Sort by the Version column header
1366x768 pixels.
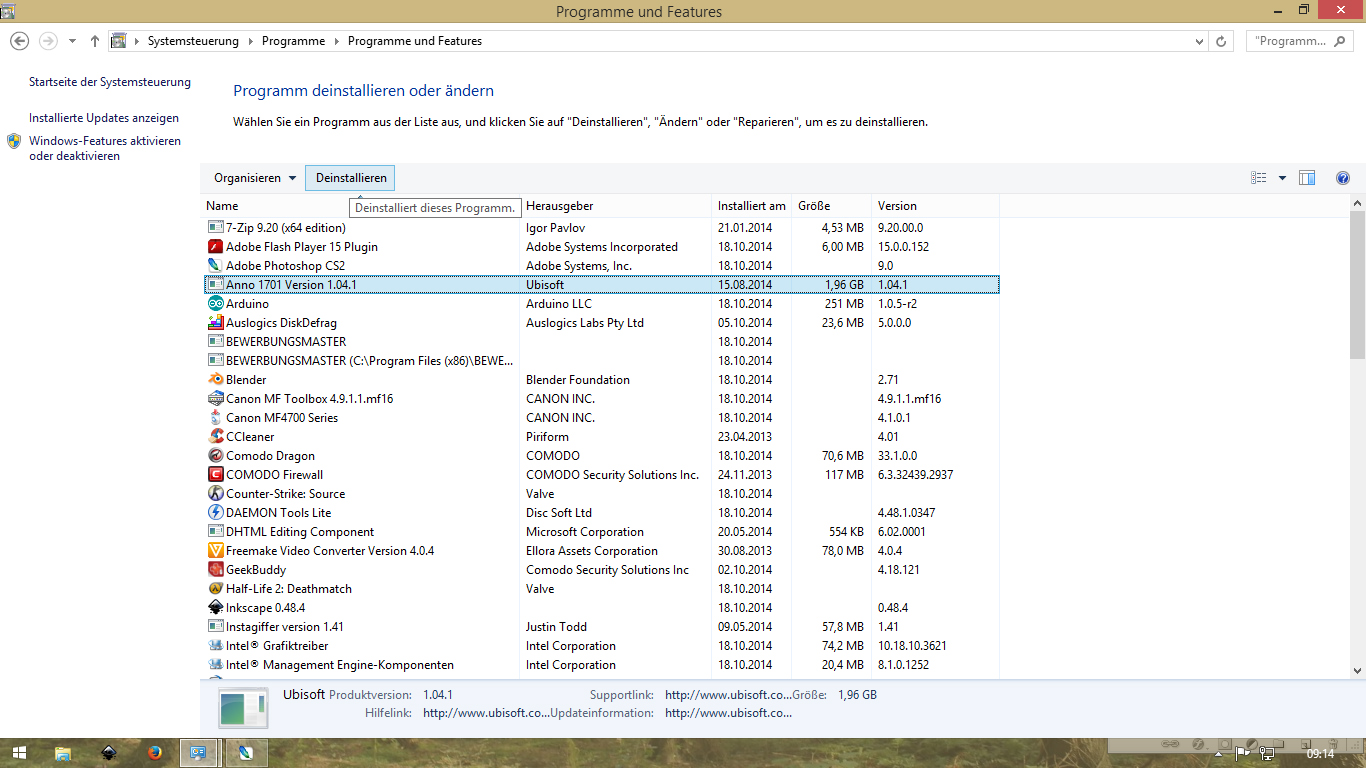897,206
